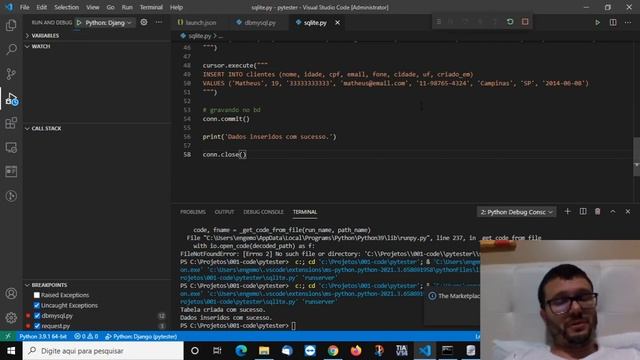Open the Run and Debug view icon
This screenshot has width=640, height=360.
click(11, 99)
